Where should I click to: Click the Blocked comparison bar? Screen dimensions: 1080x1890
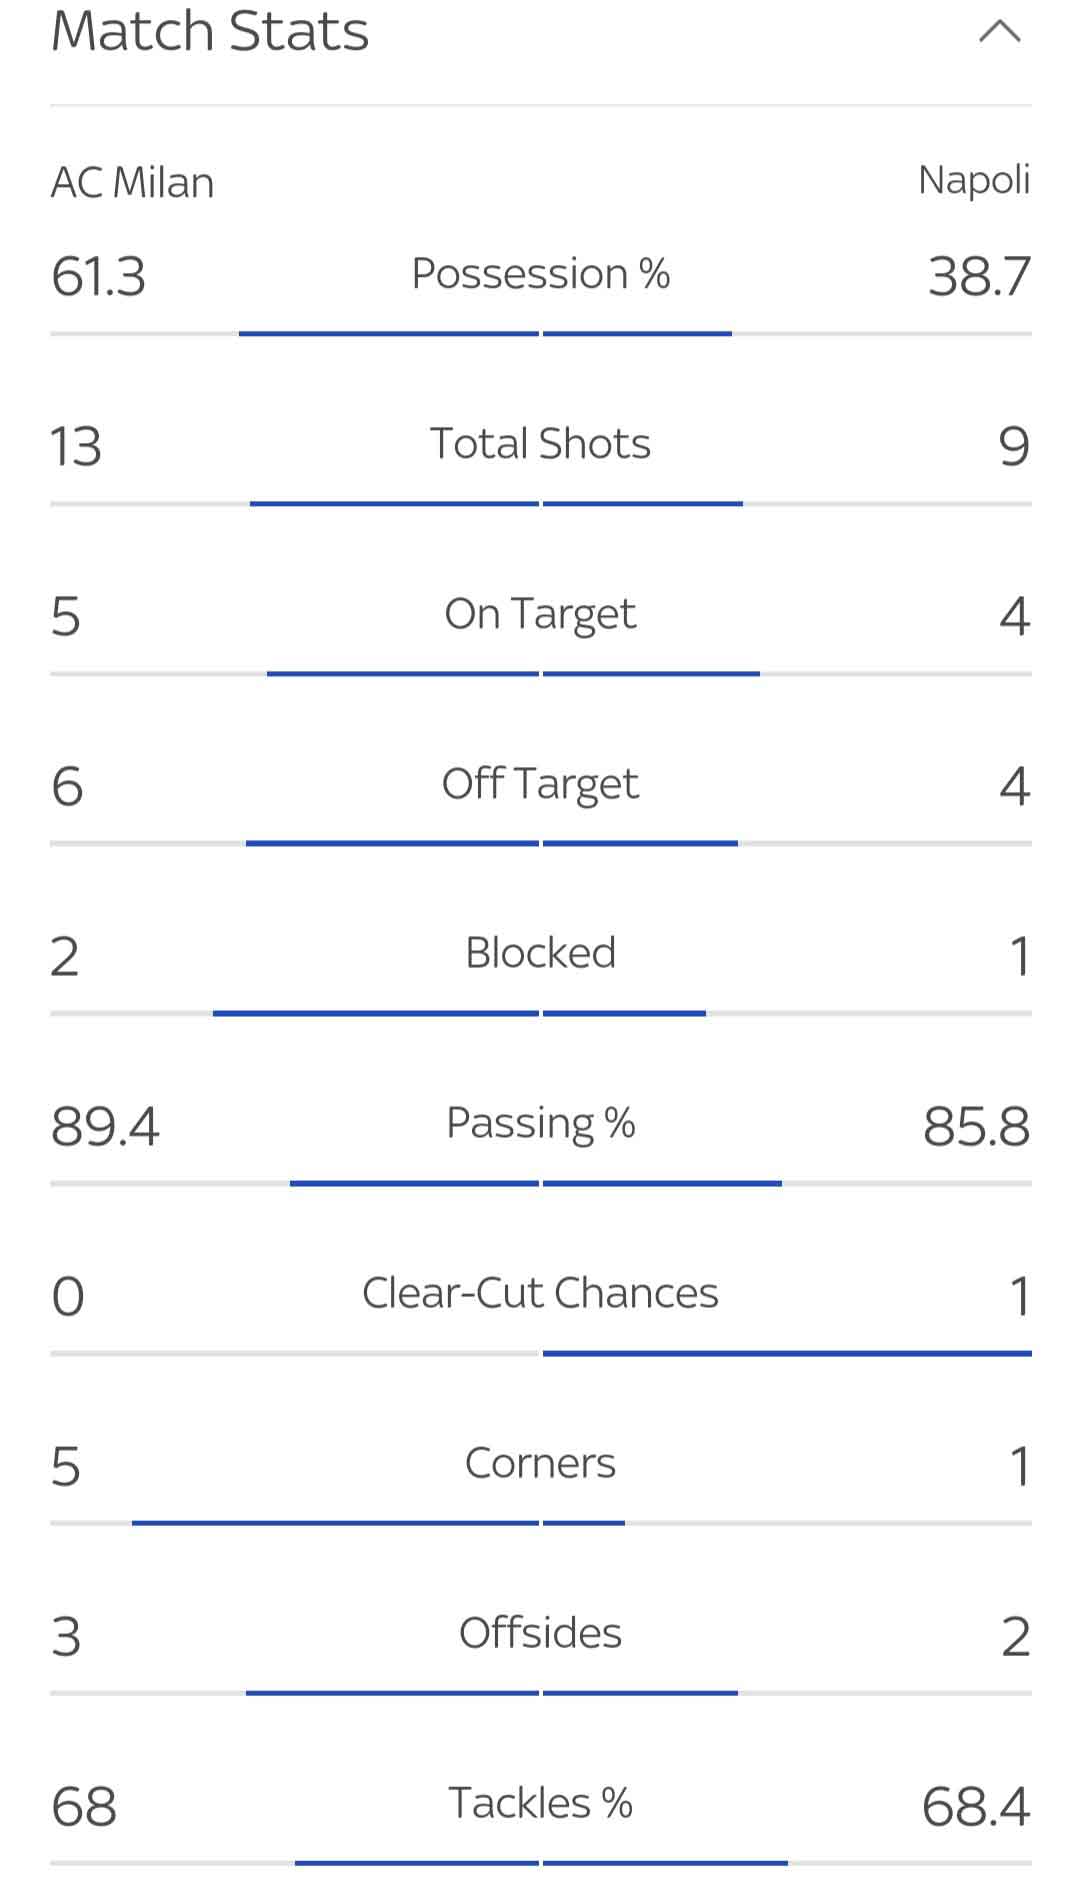540,1013
